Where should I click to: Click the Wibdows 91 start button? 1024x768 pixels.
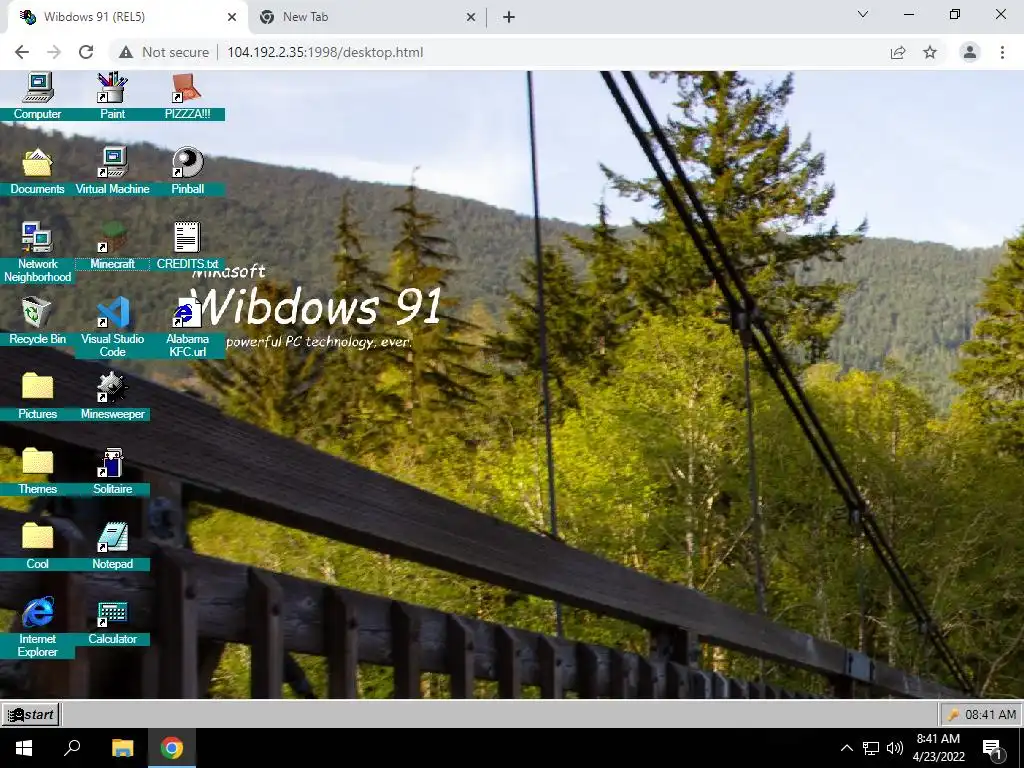tap(31, 714)
